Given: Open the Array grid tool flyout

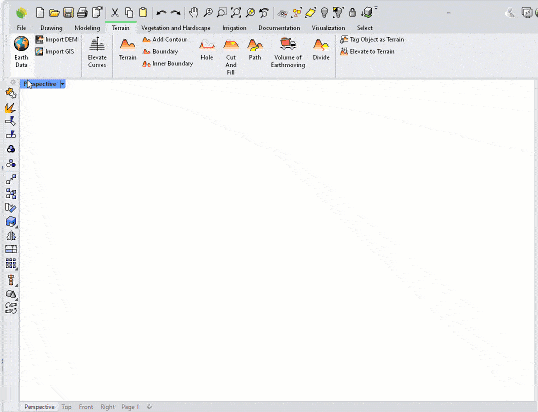Looking at the screenshot, I should 11,263.
